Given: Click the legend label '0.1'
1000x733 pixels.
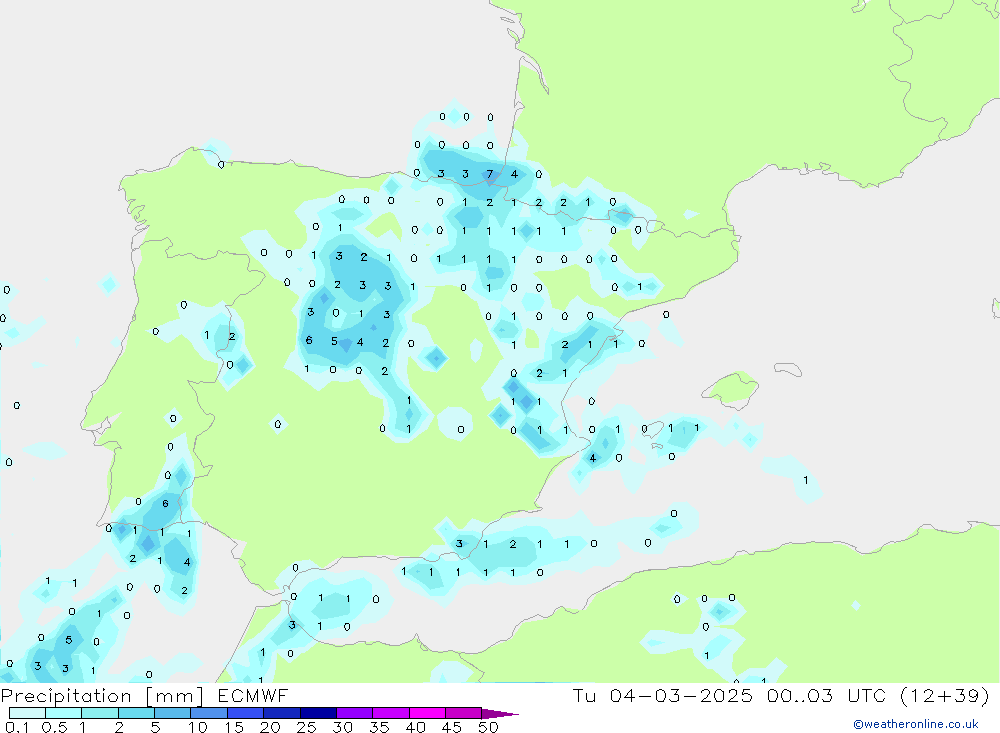Looking at the screenshot, I should tap(17, 727).
